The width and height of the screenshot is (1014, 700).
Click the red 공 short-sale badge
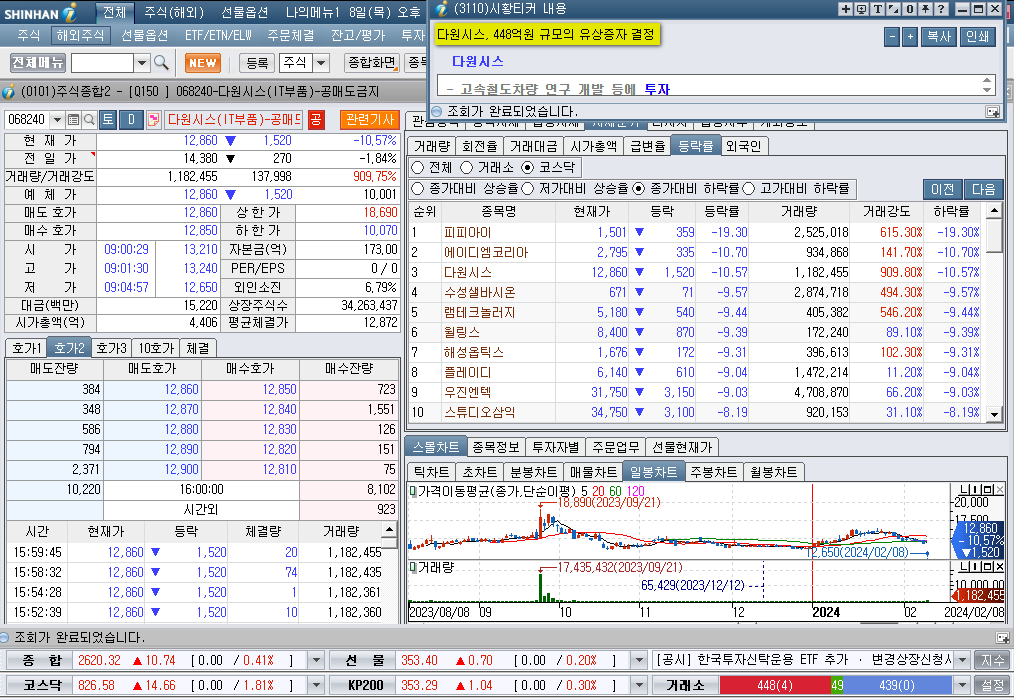(x=316, y=120)
